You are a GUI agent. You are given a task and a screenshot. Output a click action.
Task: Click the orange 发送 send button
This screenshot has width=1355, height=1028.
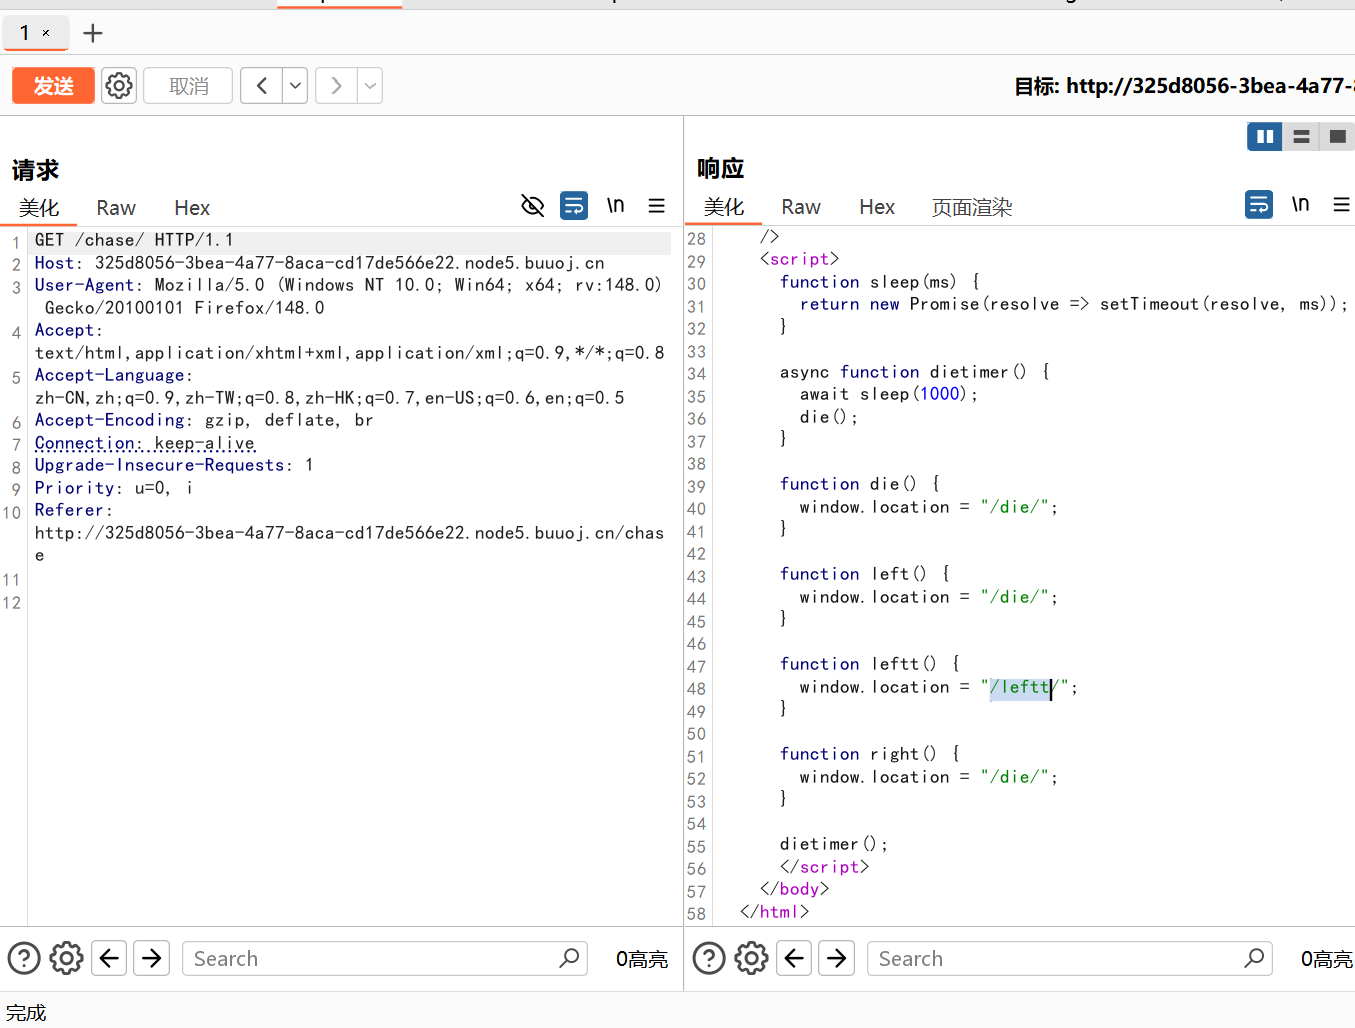coord(53,86)
